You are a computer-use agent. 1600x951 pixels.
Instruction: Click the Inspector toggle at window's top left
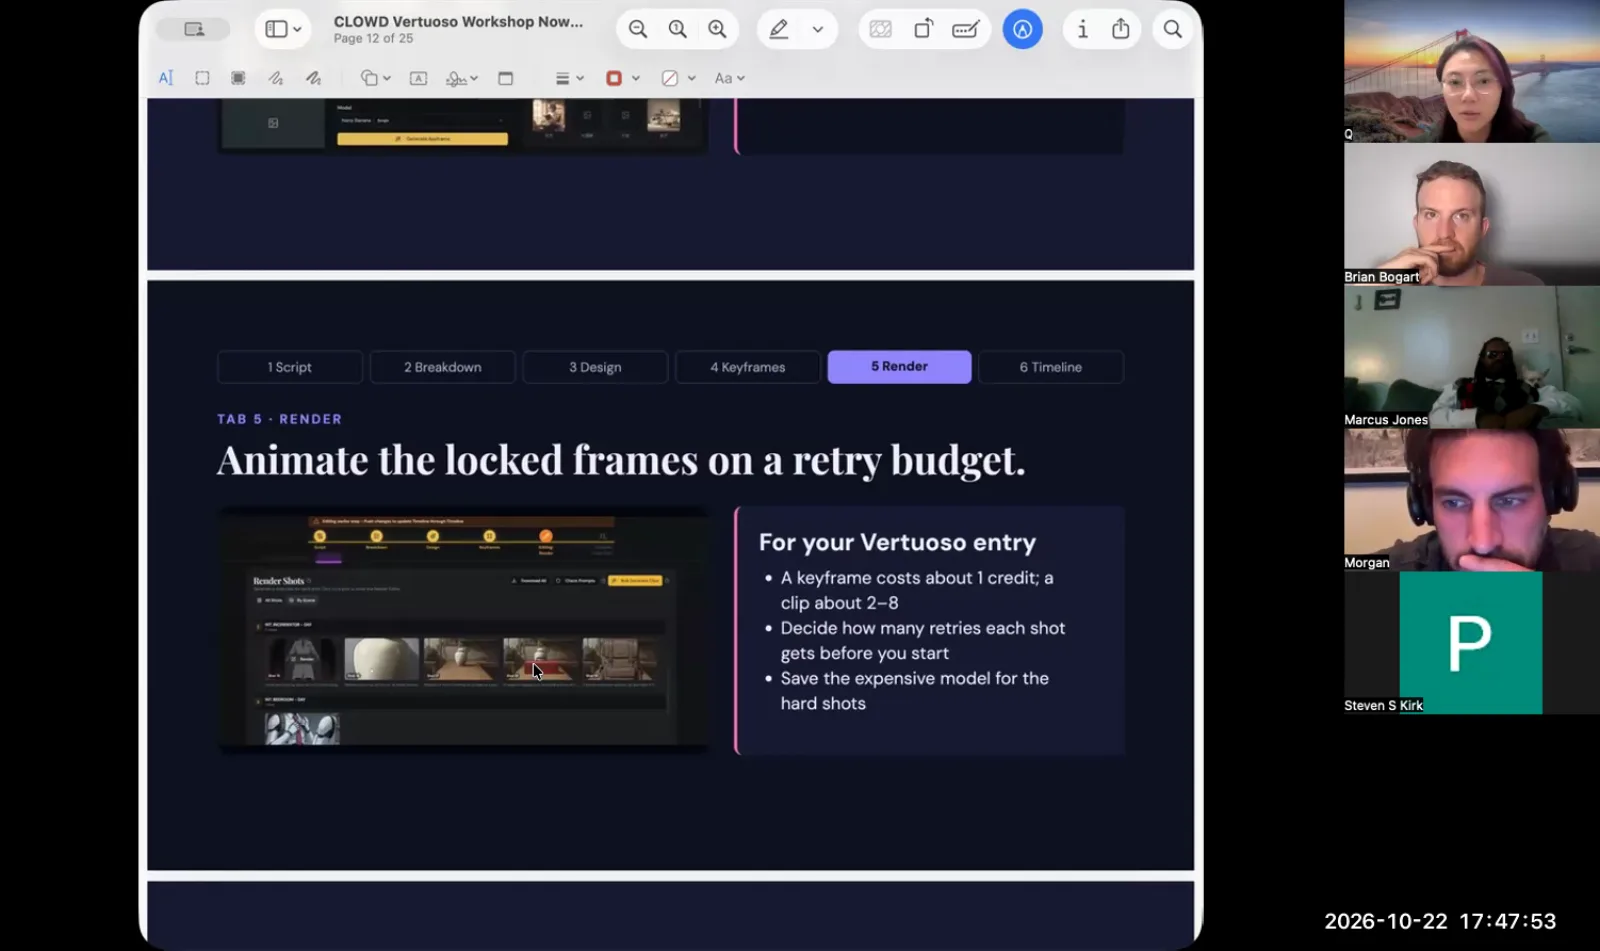click(x=194, y=29)
